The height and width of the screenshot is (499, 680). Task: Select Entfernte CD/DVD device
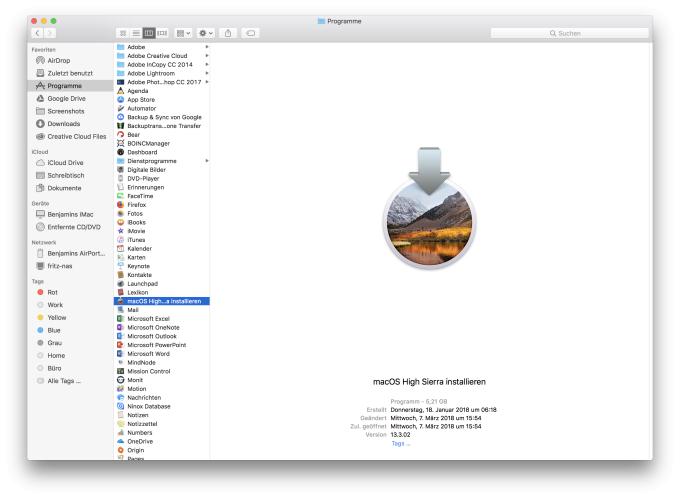70,227
